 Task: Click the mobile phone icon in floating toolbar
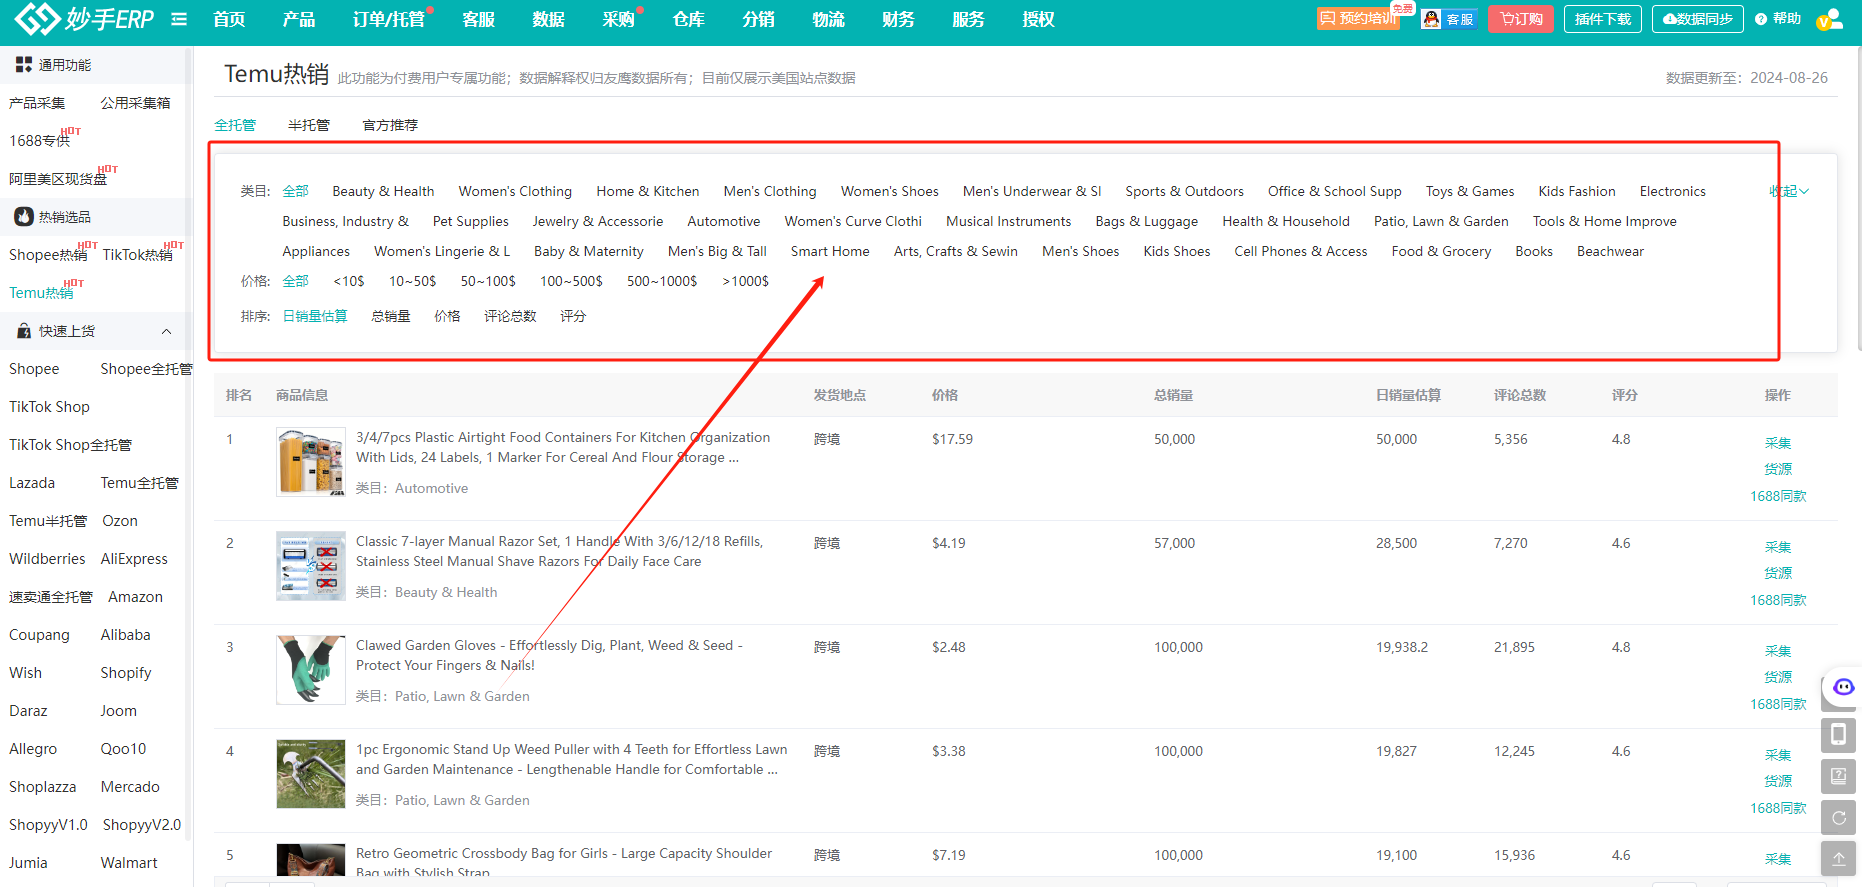click(x=1838, y=735)
